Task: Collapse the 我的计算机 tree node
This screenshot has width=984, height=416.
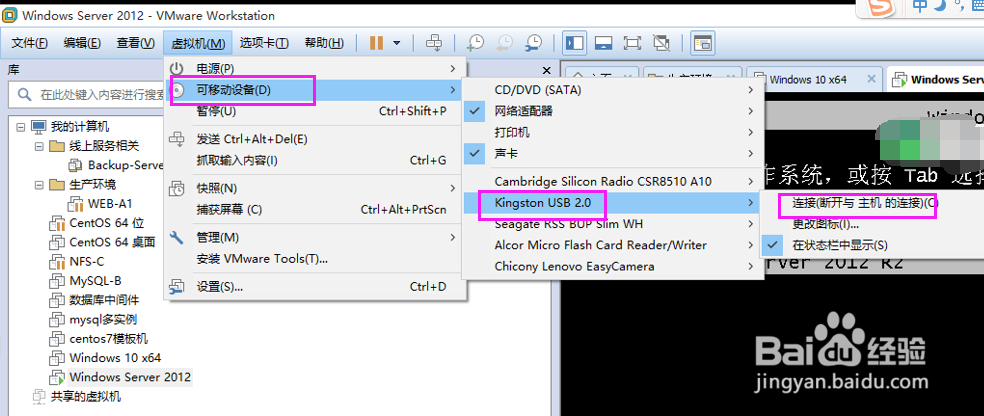Action: coord(21,127)
